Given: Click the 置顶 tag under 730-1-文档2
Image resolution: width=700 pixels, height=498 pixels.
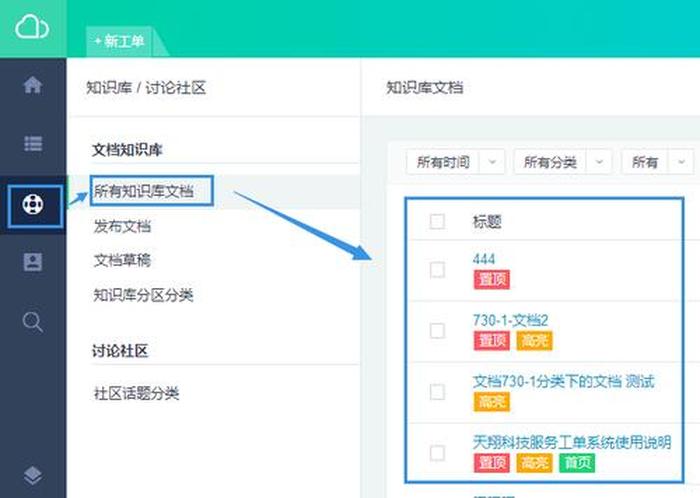Looking at the screenshot, I should (x=492, y=341).
